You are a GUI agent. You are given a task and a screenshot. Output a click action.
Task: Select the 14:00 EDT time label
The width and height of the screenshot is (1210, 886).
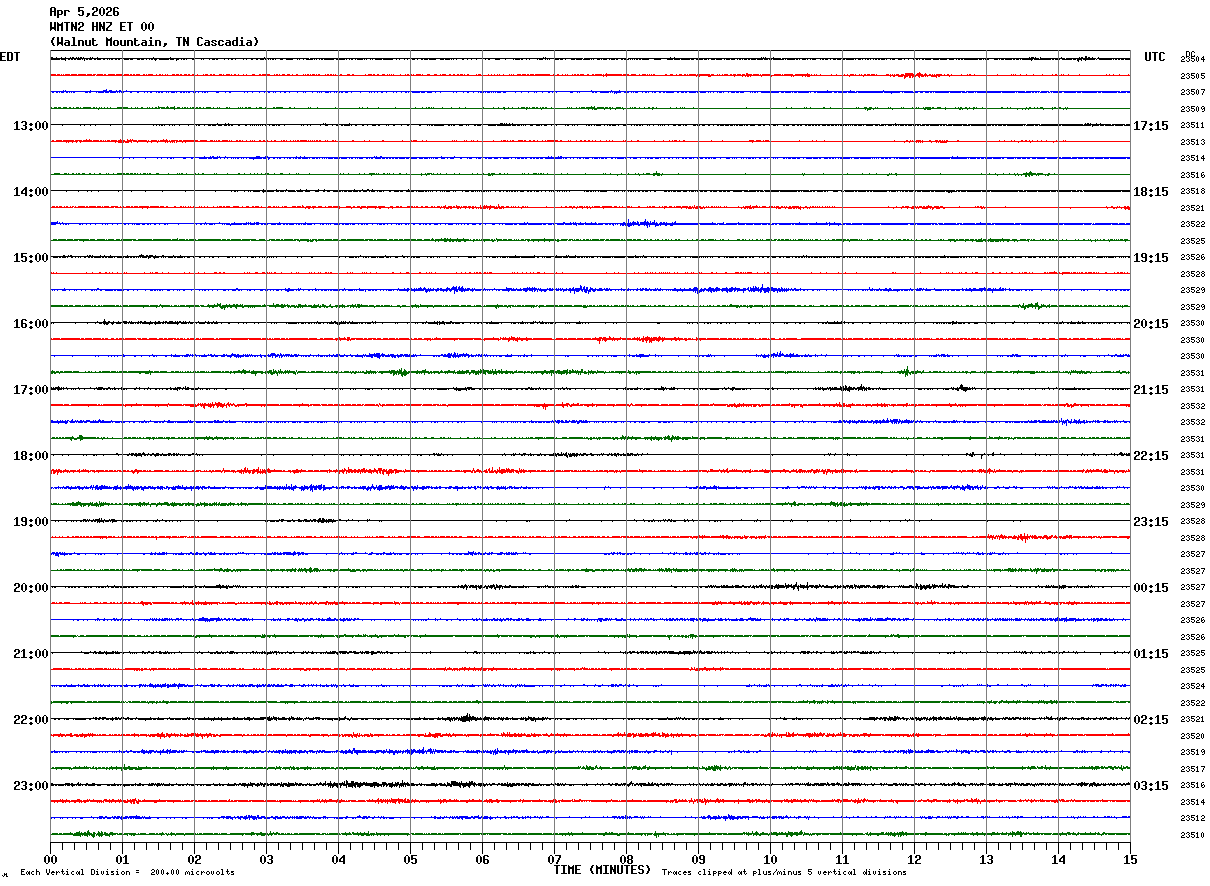(x=30, y=192)
